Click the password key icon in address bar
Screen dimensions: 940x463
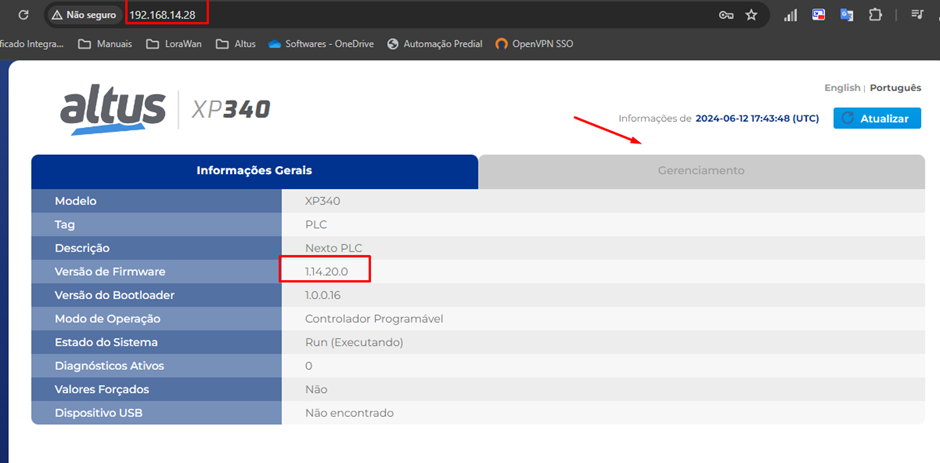click(726, 15)
